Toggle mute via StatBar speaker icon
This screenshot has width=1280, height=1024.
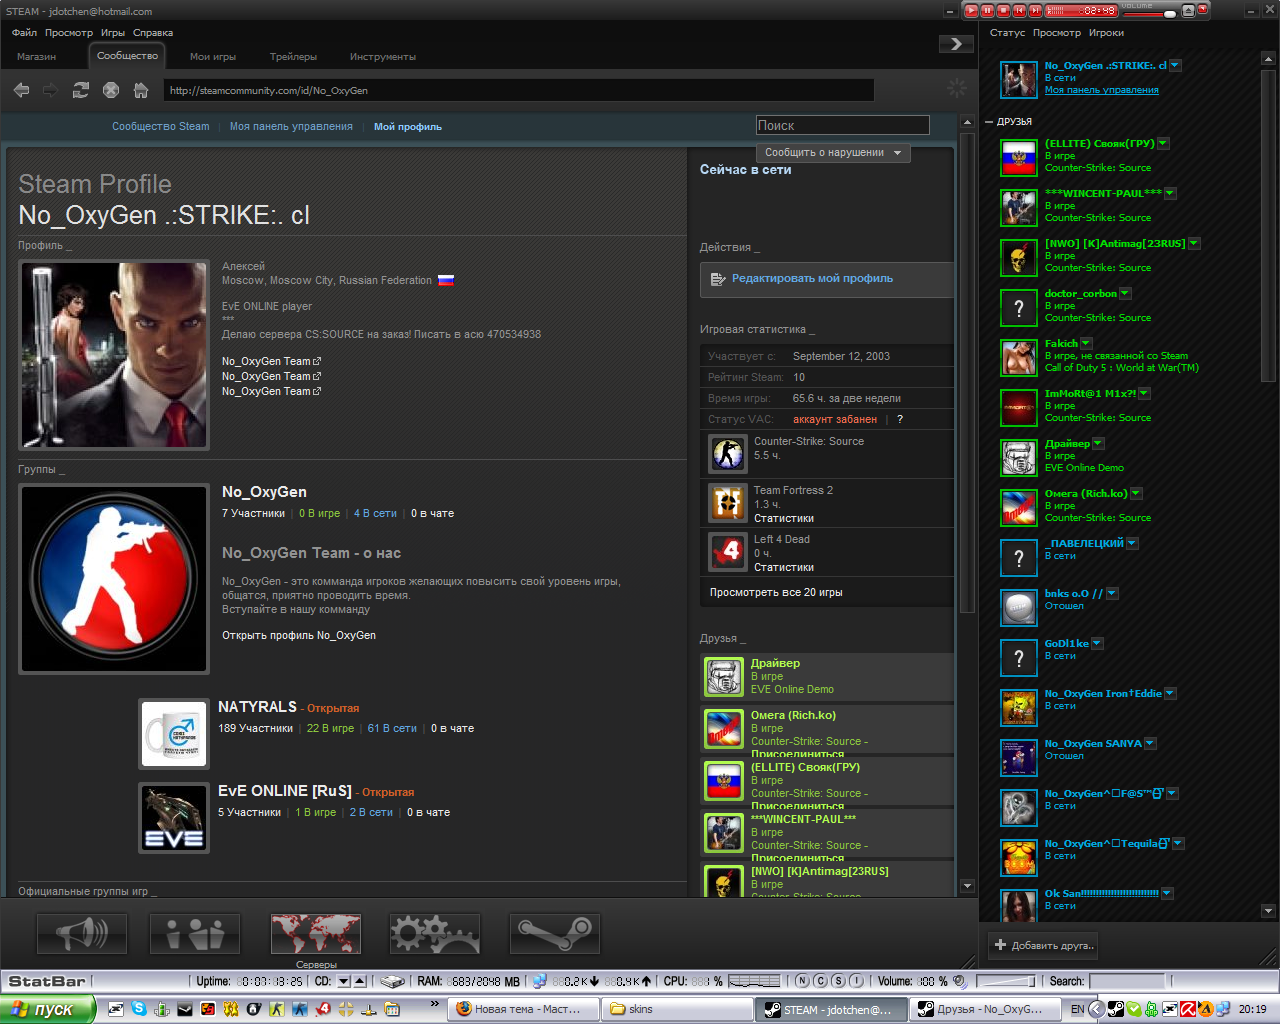tap(960, 981)
